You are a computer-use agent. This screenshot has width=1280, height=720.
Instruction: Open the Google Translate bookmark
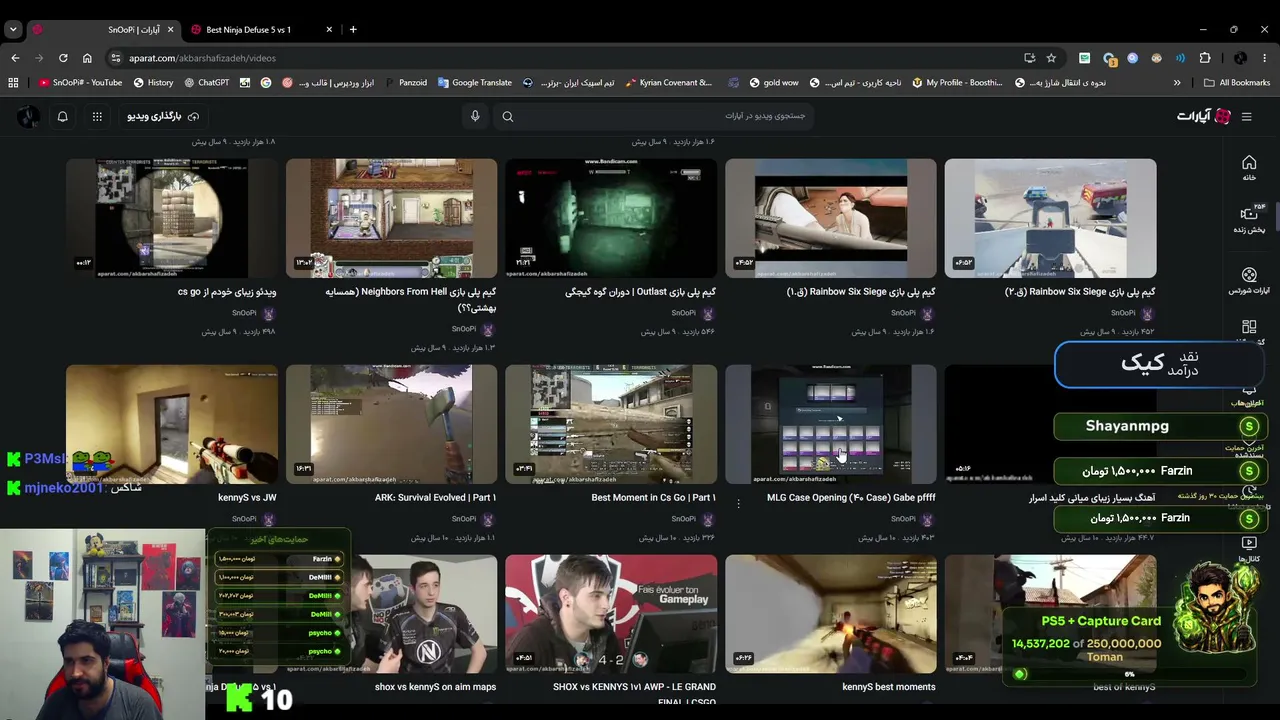[x=474, y=83]
